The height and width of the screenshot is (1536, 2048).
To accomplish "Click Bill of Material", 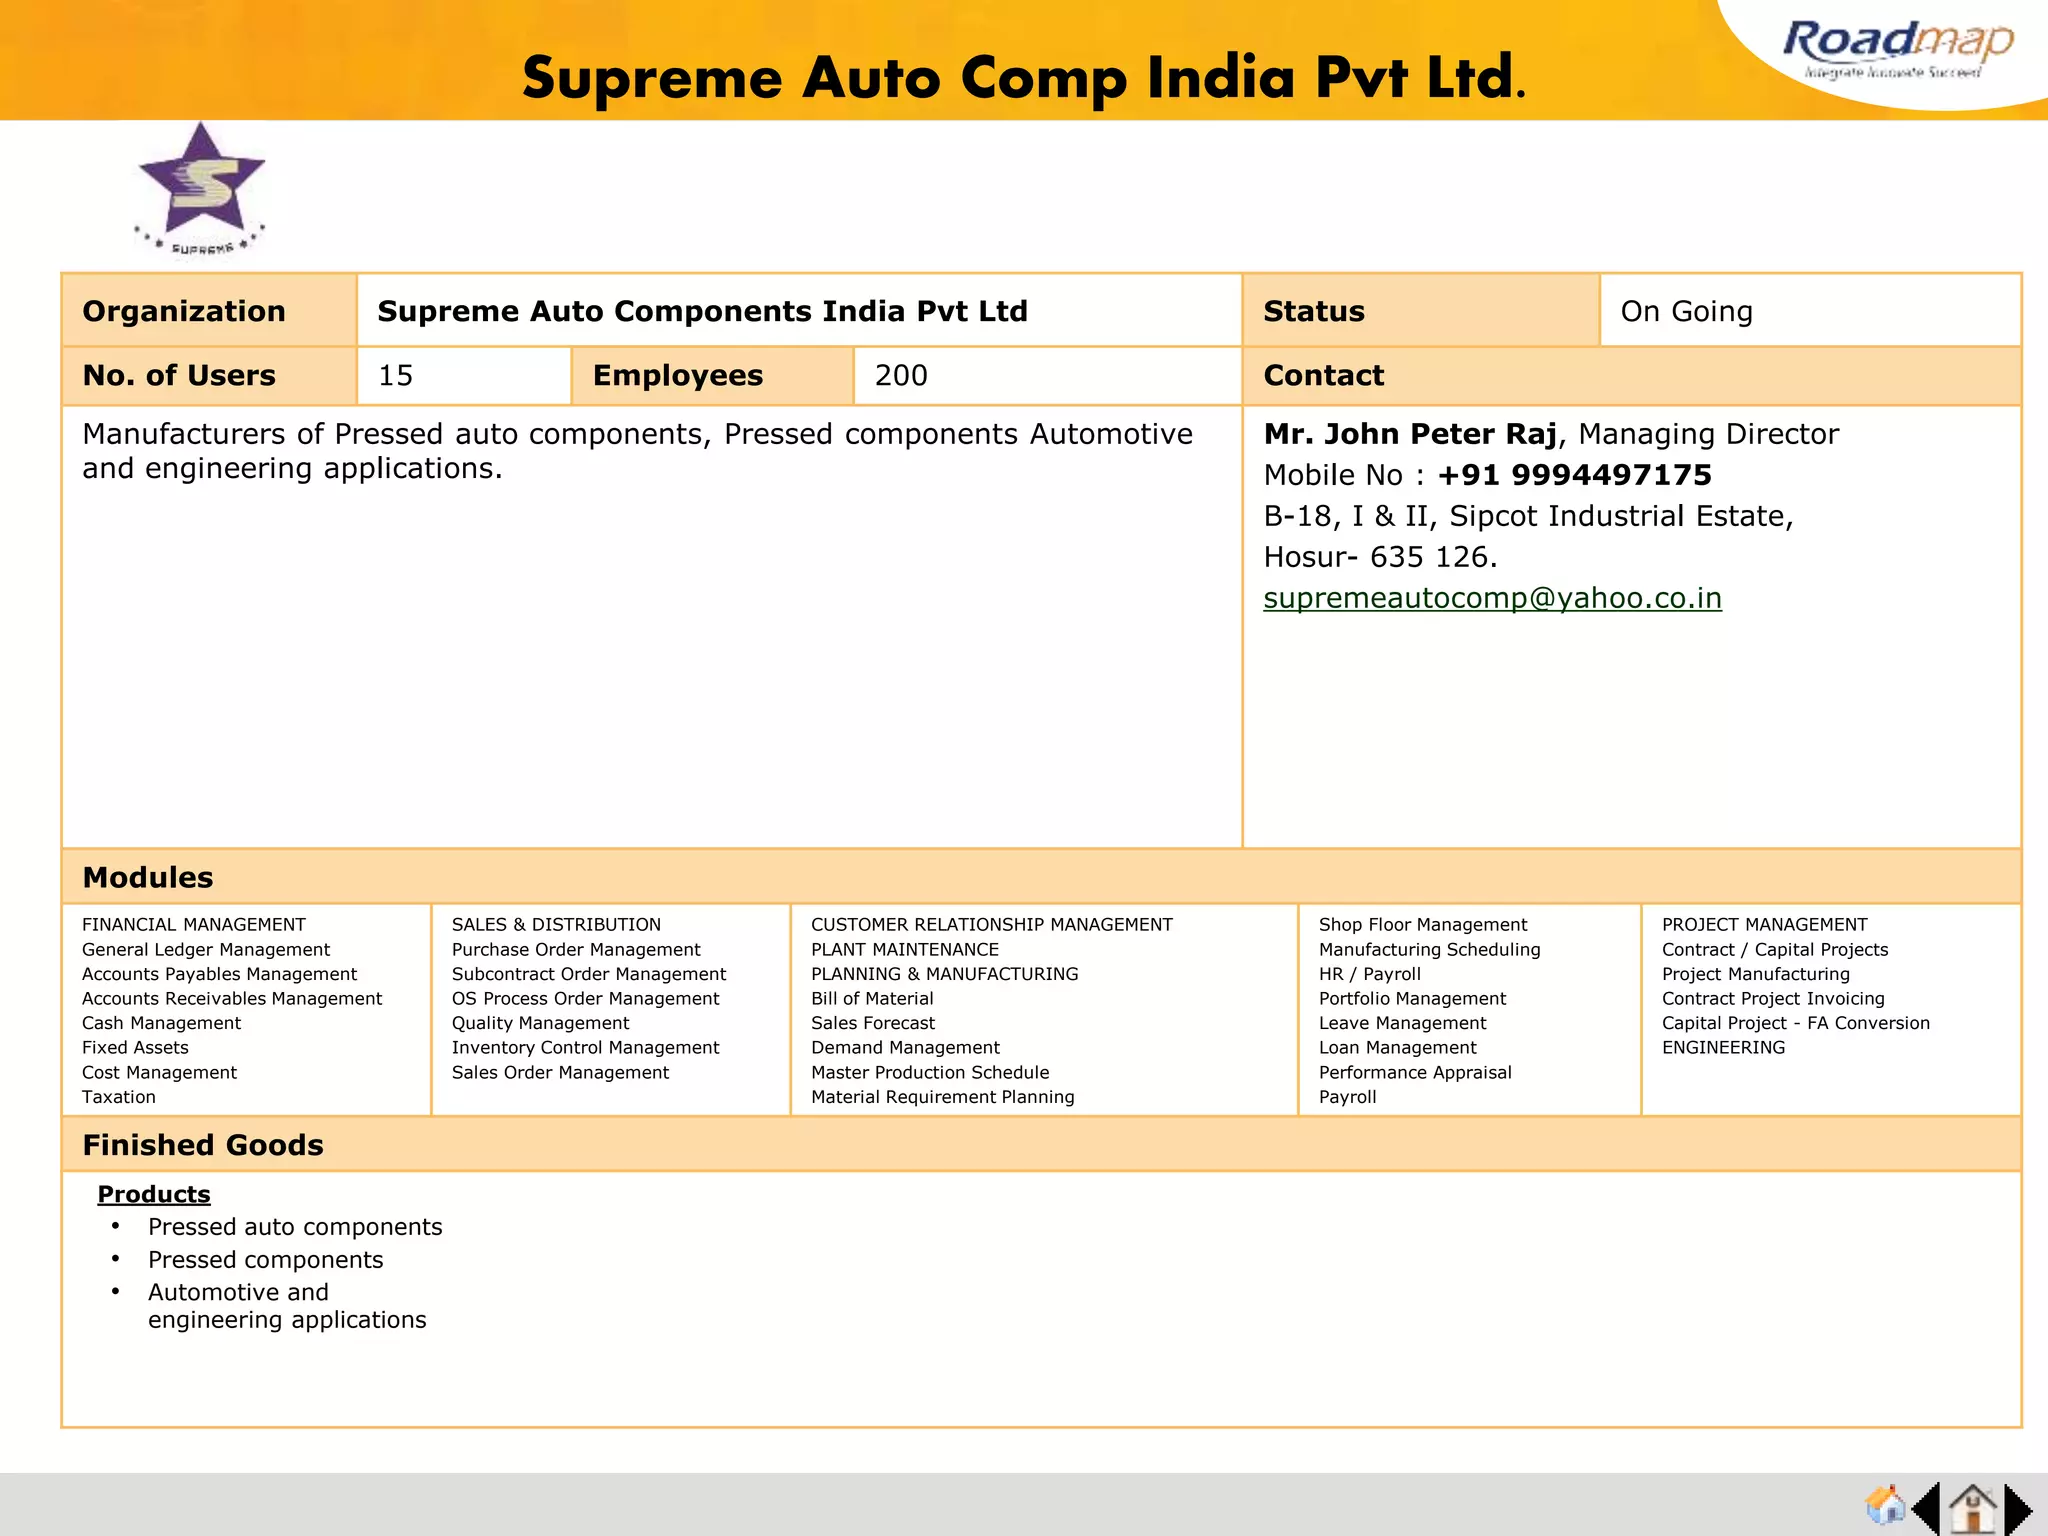I will pos(872,998).
